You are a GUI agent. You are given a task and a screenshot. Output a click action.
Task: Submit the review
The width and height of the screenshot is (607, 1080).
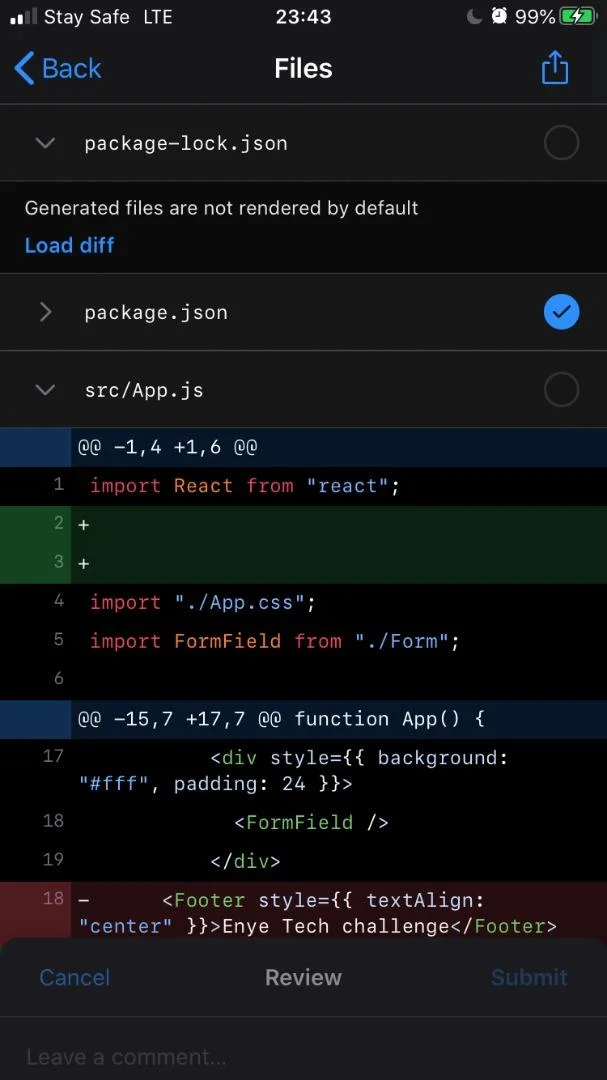[529, 977]
